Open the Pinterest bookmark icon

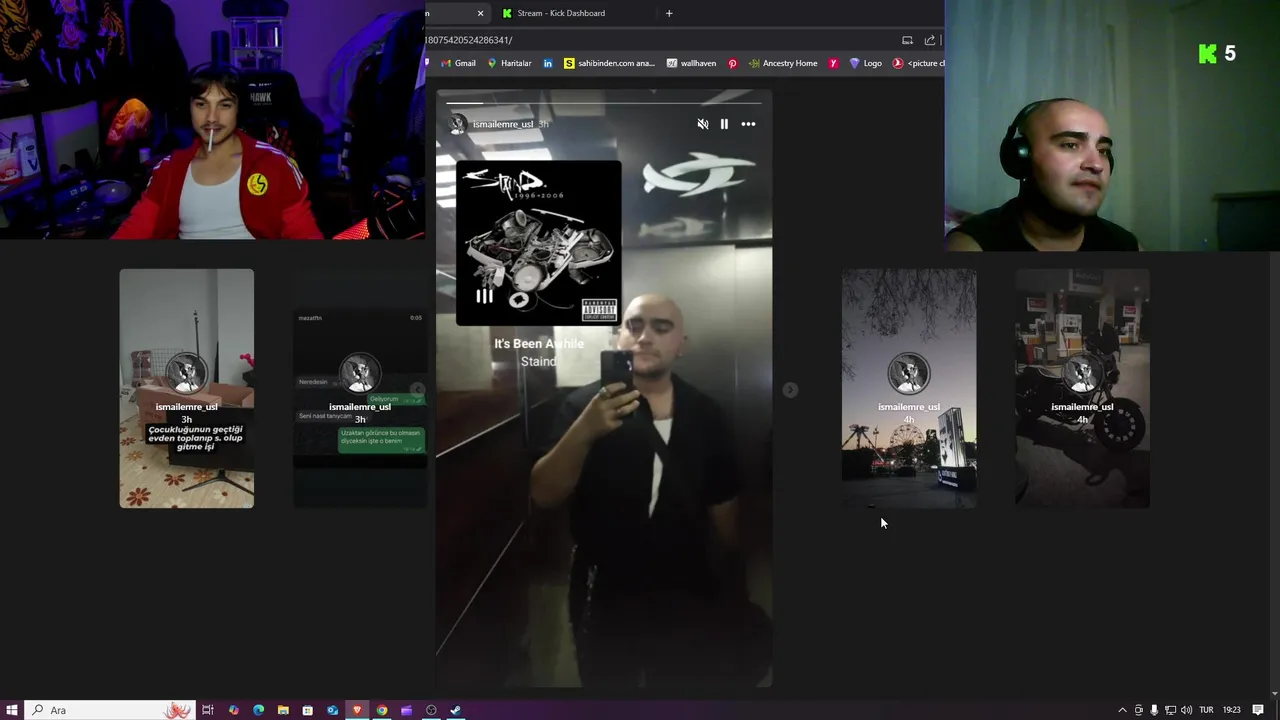click(732, 63)
